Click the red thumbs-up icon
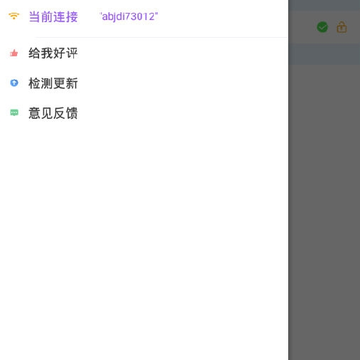The width and height of the screenshot is (360, 360). click(14, 53)
